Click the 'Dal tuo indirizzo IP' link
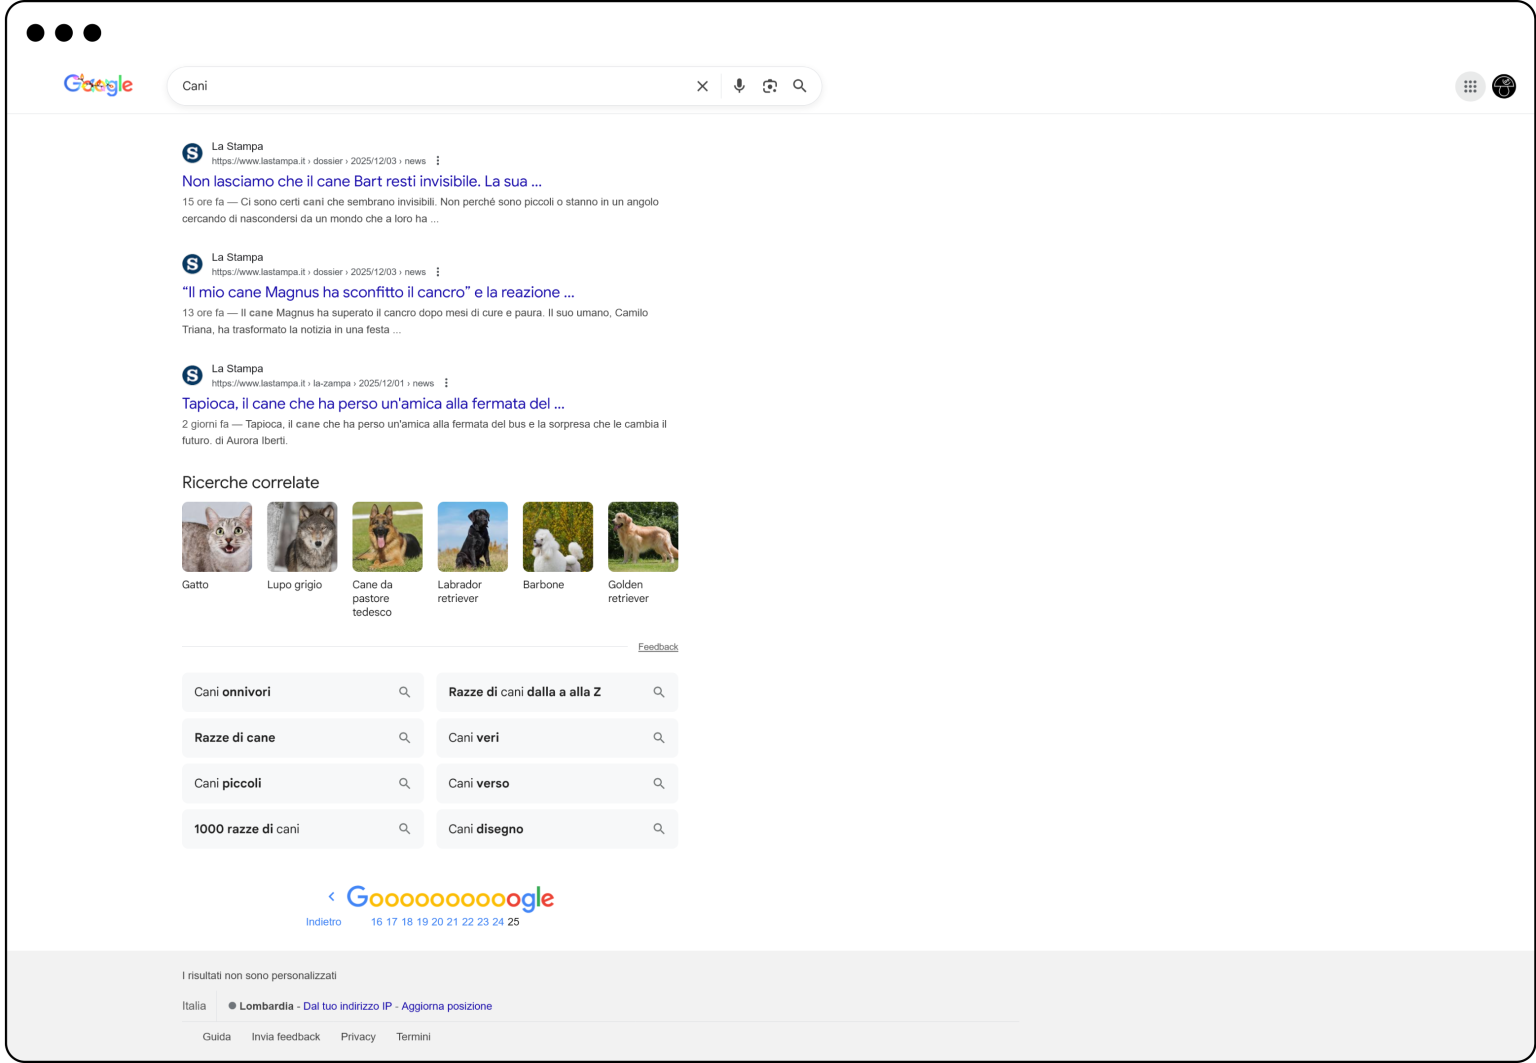This screenshot has width=1536, height=1063. point(348,1006)
